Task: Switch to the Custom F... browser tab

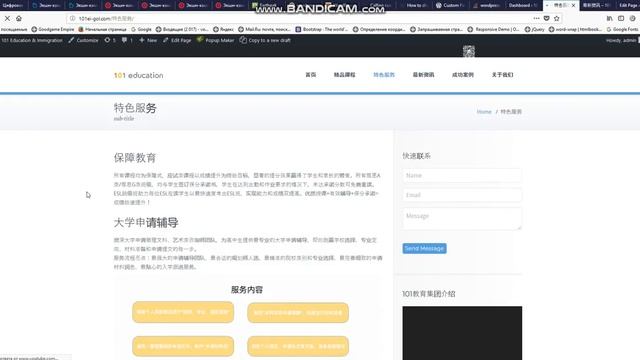Action: click(450, 5)
